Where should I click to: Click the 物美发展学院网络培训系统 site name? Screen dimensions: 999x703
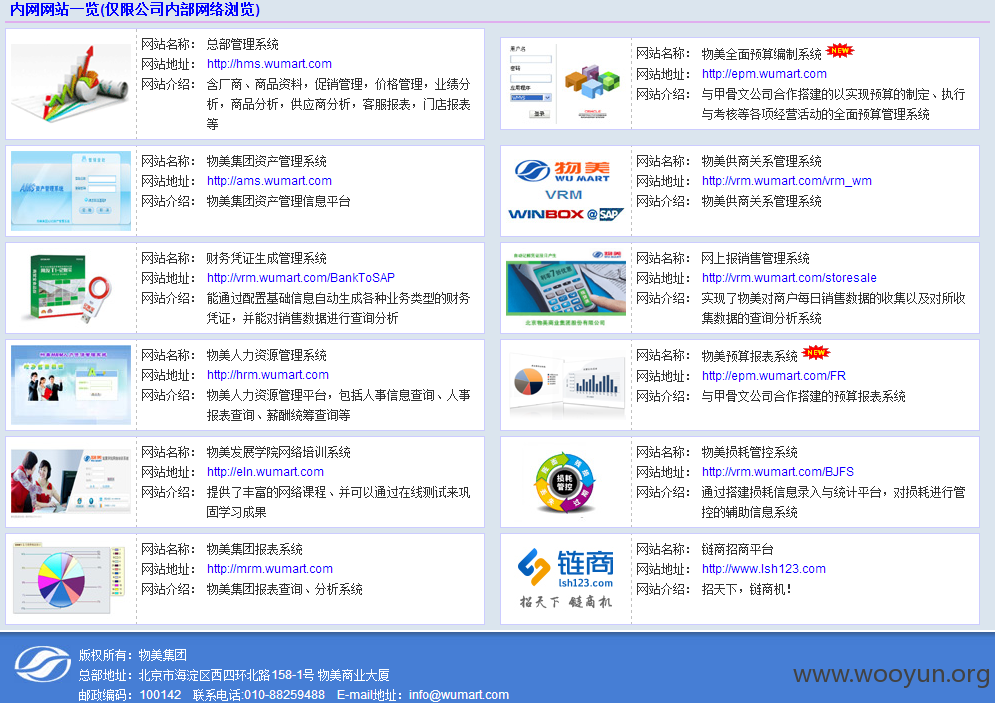click(278, 452)
